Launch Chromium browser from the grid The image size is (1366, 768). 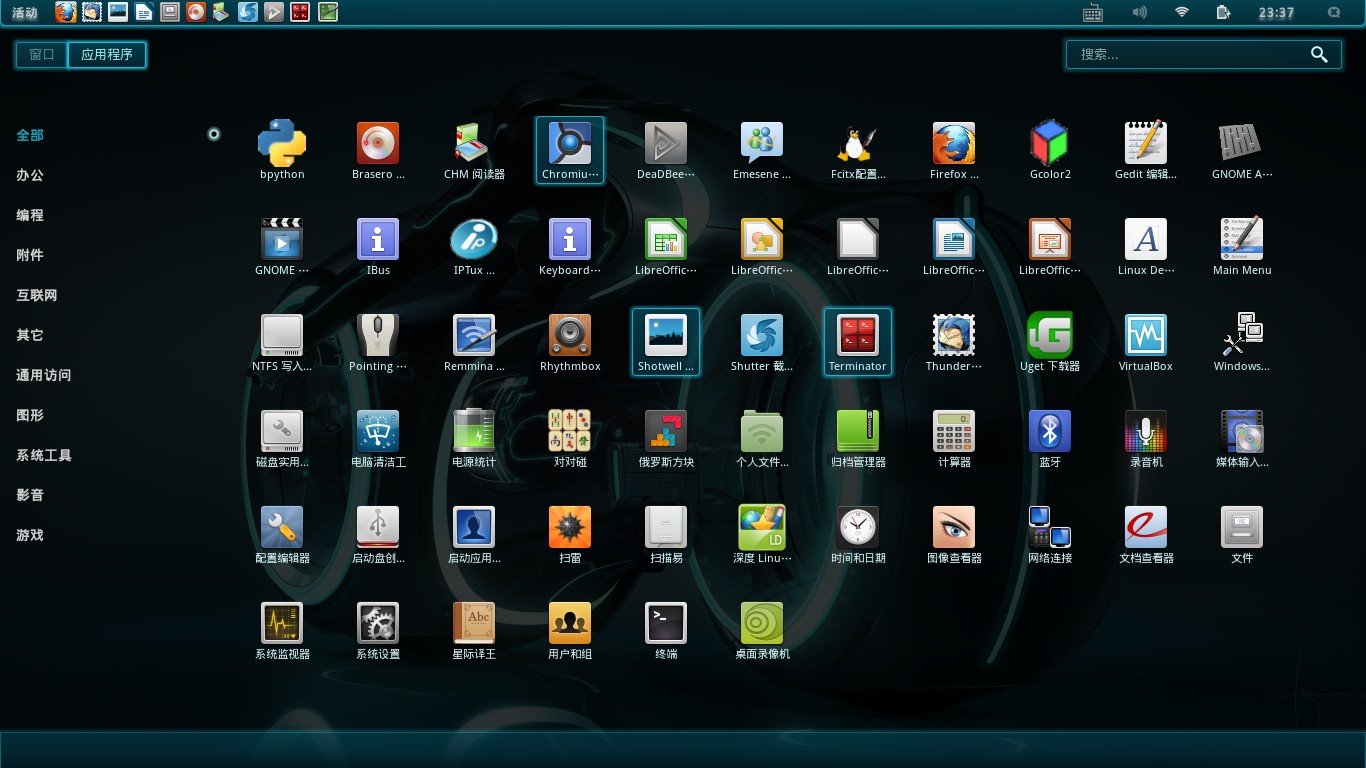coord(570,151)
